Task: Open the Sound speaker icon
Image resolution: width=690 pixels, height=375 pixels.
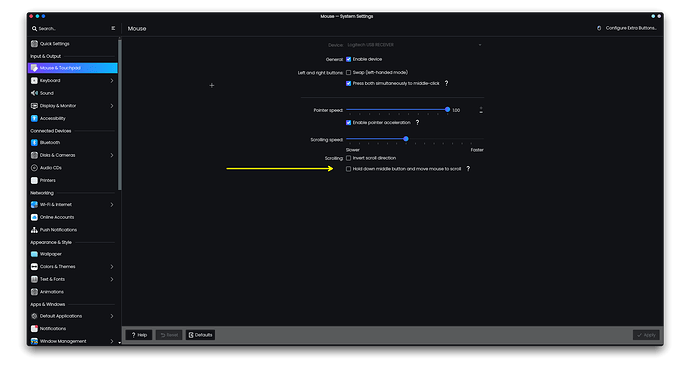Action: 34,93
